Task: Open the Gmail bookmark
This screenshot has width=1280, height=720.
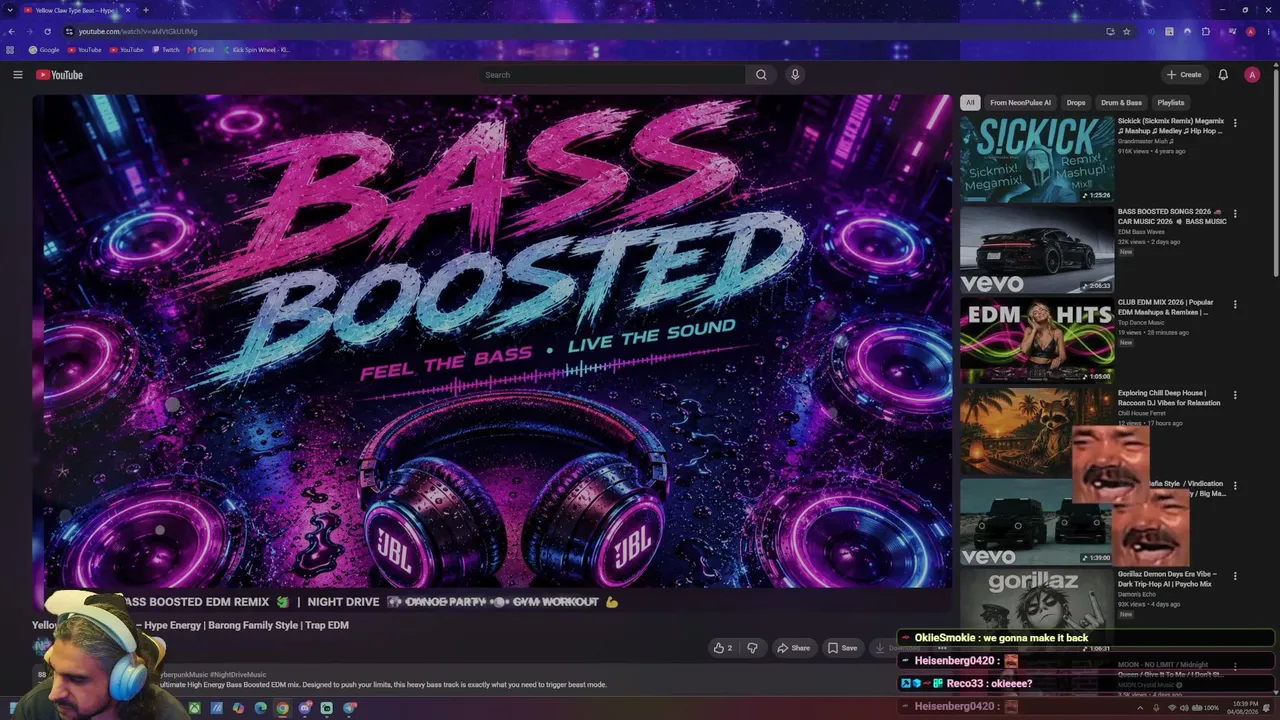Action: tap(201, 49)
